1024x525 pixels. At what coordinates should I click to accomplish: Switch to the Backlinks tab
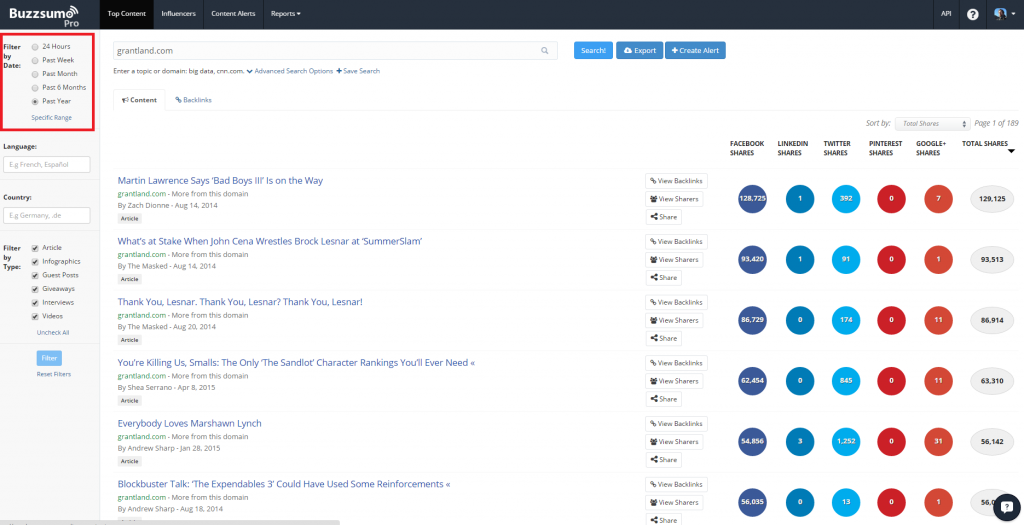[193, 100]
